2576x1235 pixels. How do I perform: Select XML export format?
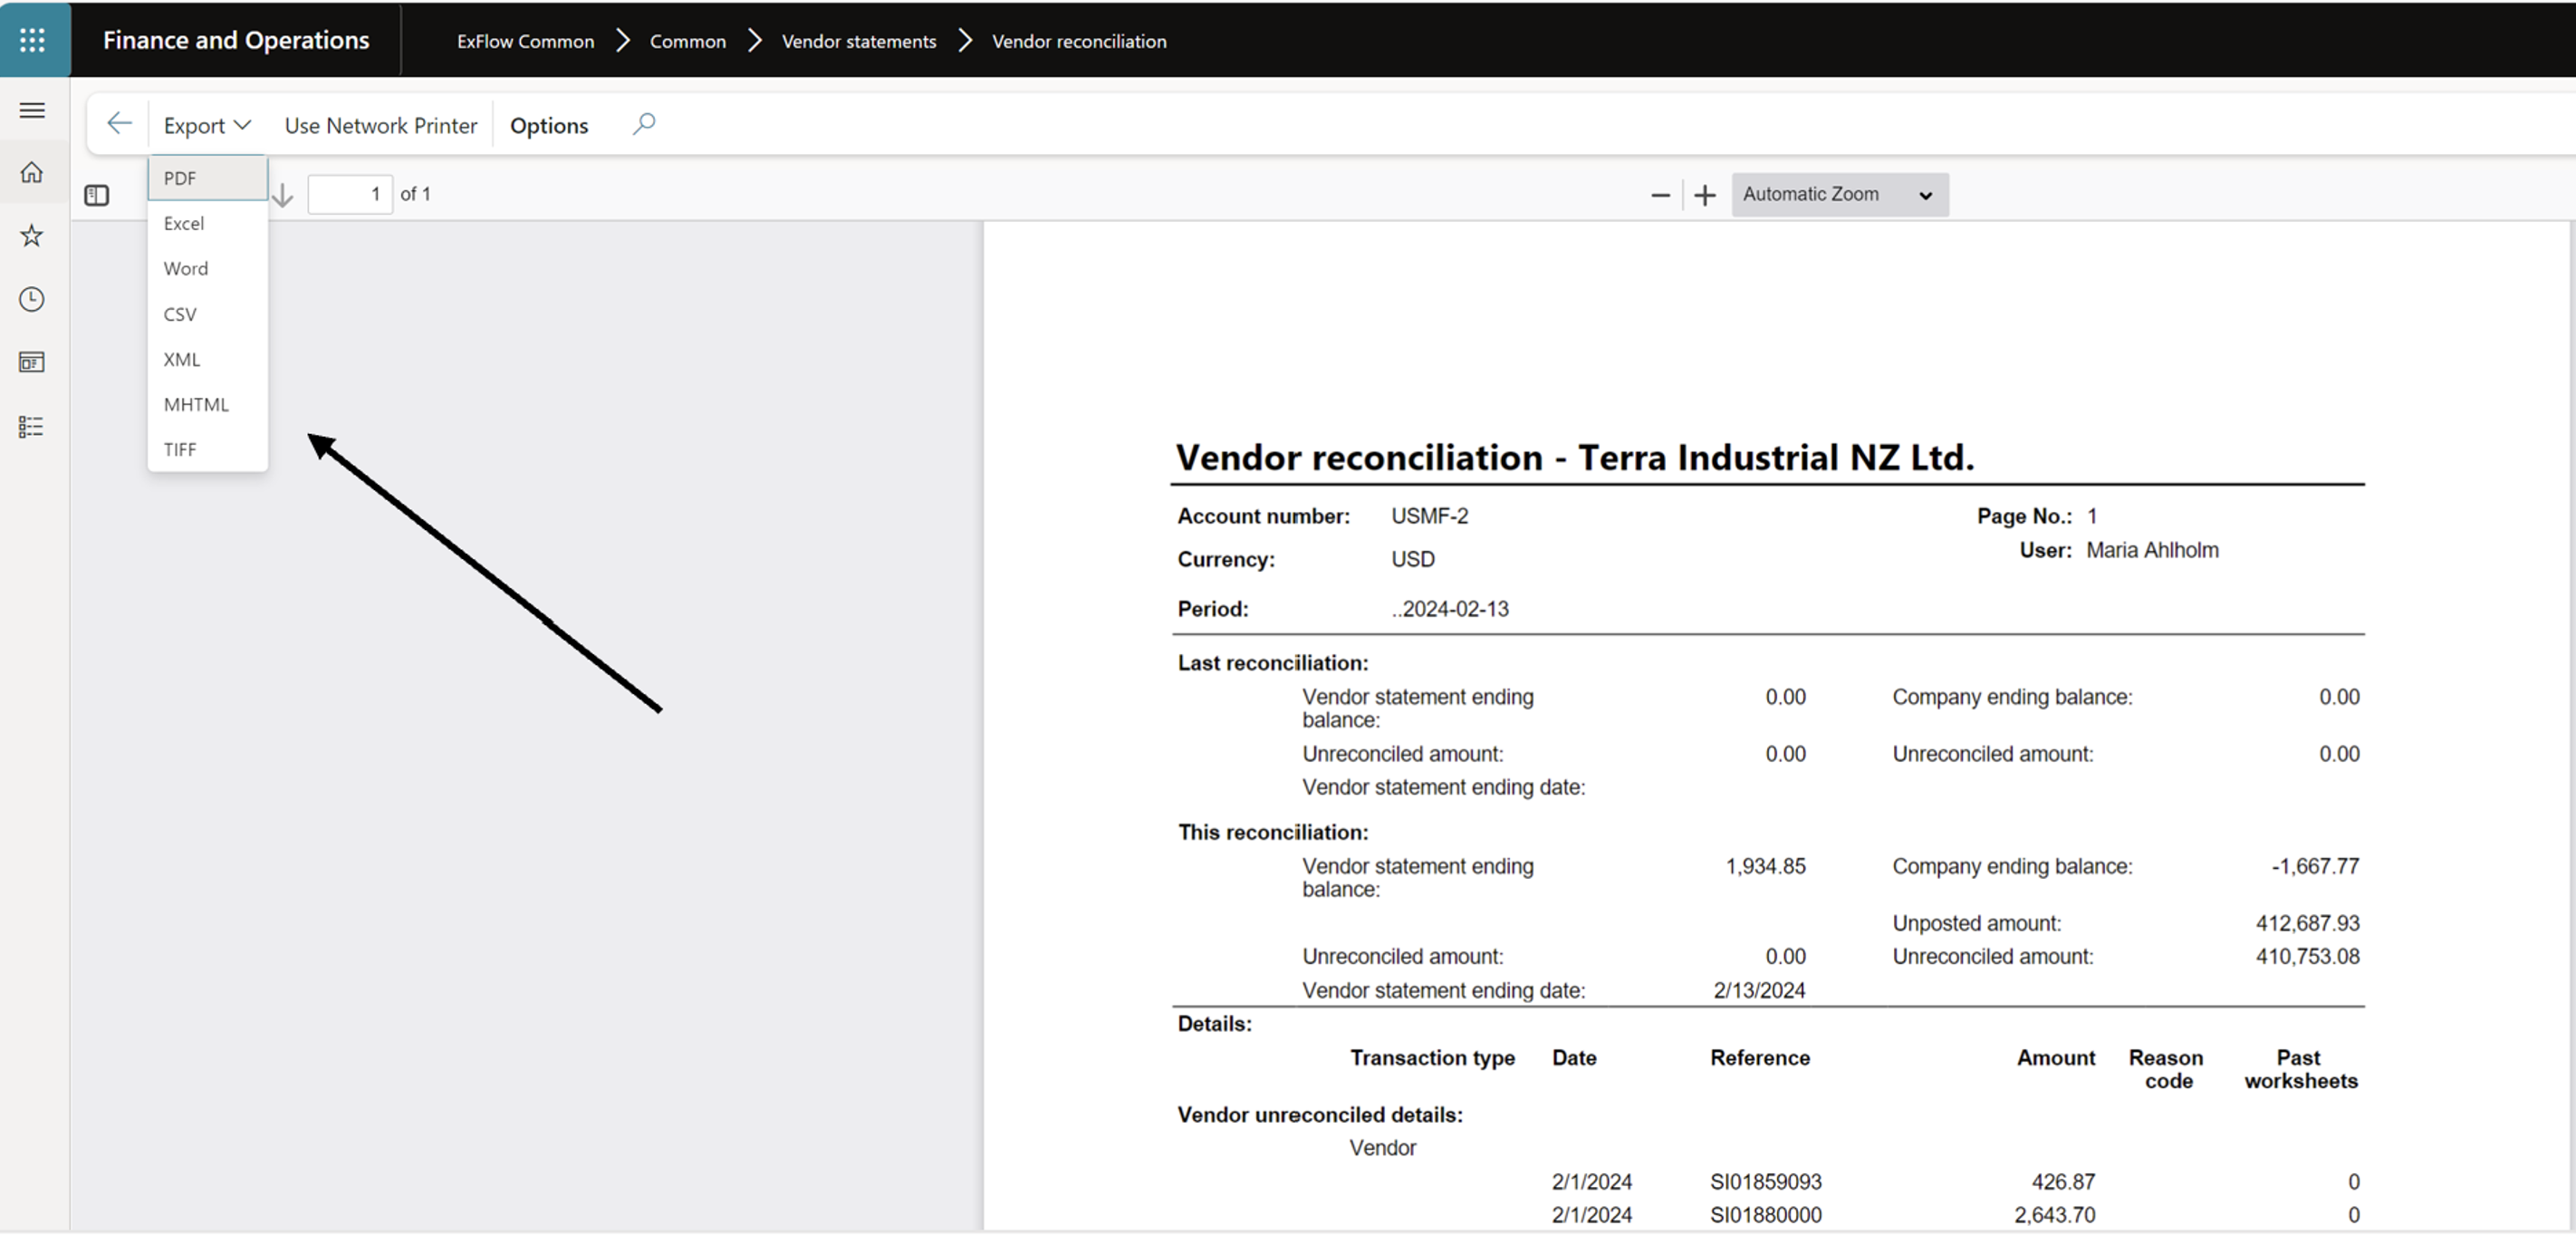coord(179,359)
